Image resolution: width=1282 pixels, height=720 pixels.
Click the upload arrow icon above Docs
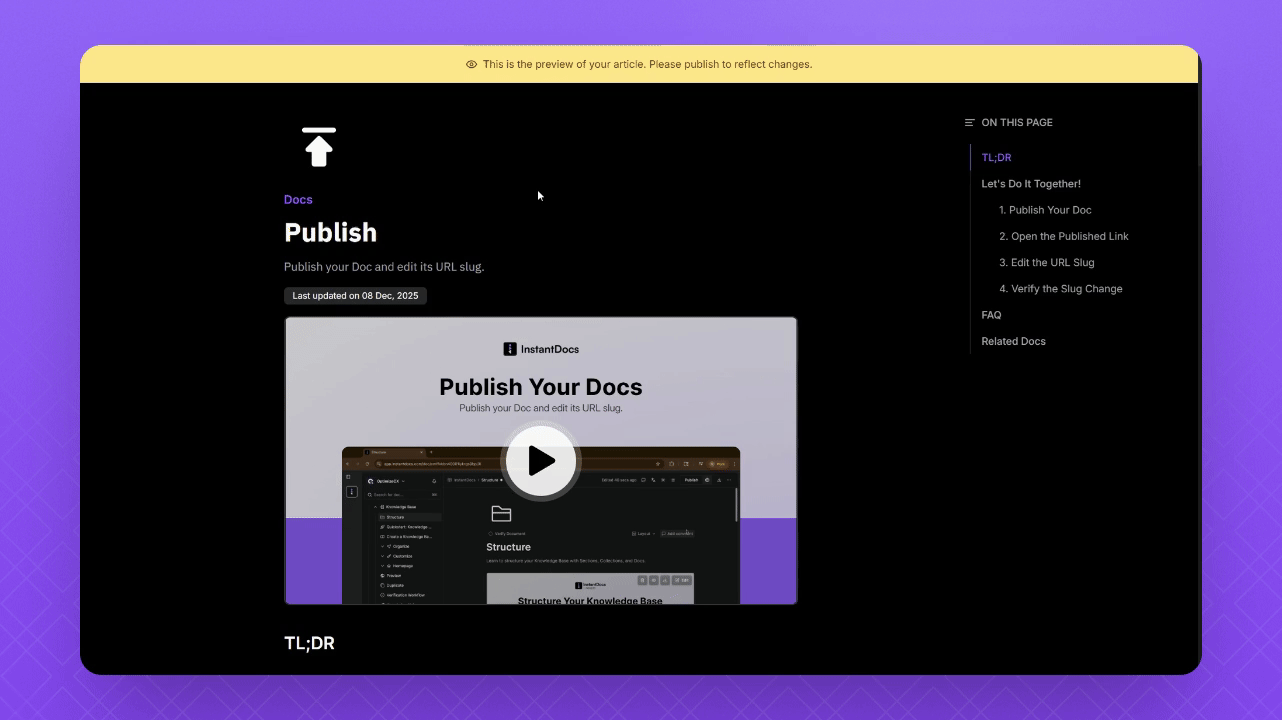tap(318, 147)
